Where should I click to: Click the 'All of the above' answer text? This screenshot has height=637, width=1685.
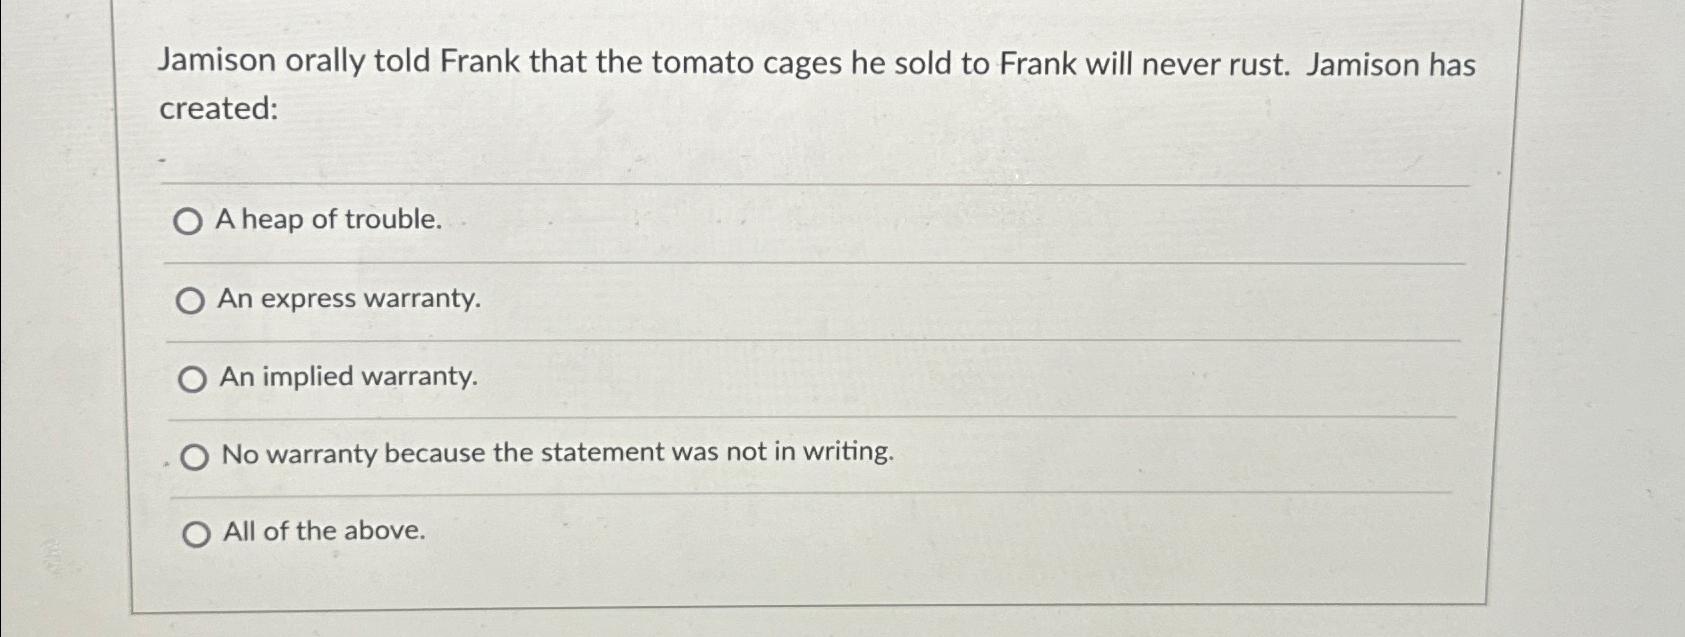point(323,530)
